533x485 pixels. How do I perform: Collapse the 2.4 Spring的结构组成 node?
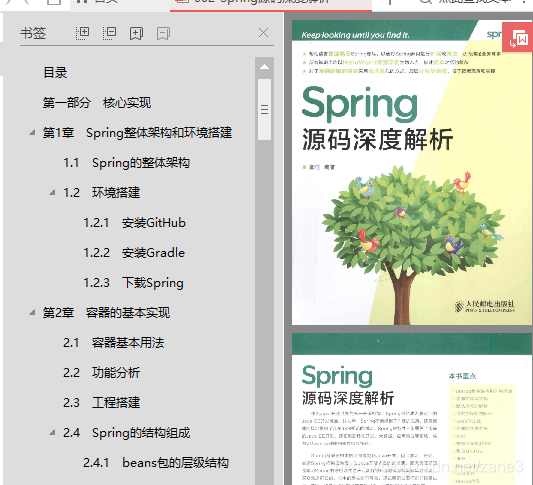pos(52,433)
